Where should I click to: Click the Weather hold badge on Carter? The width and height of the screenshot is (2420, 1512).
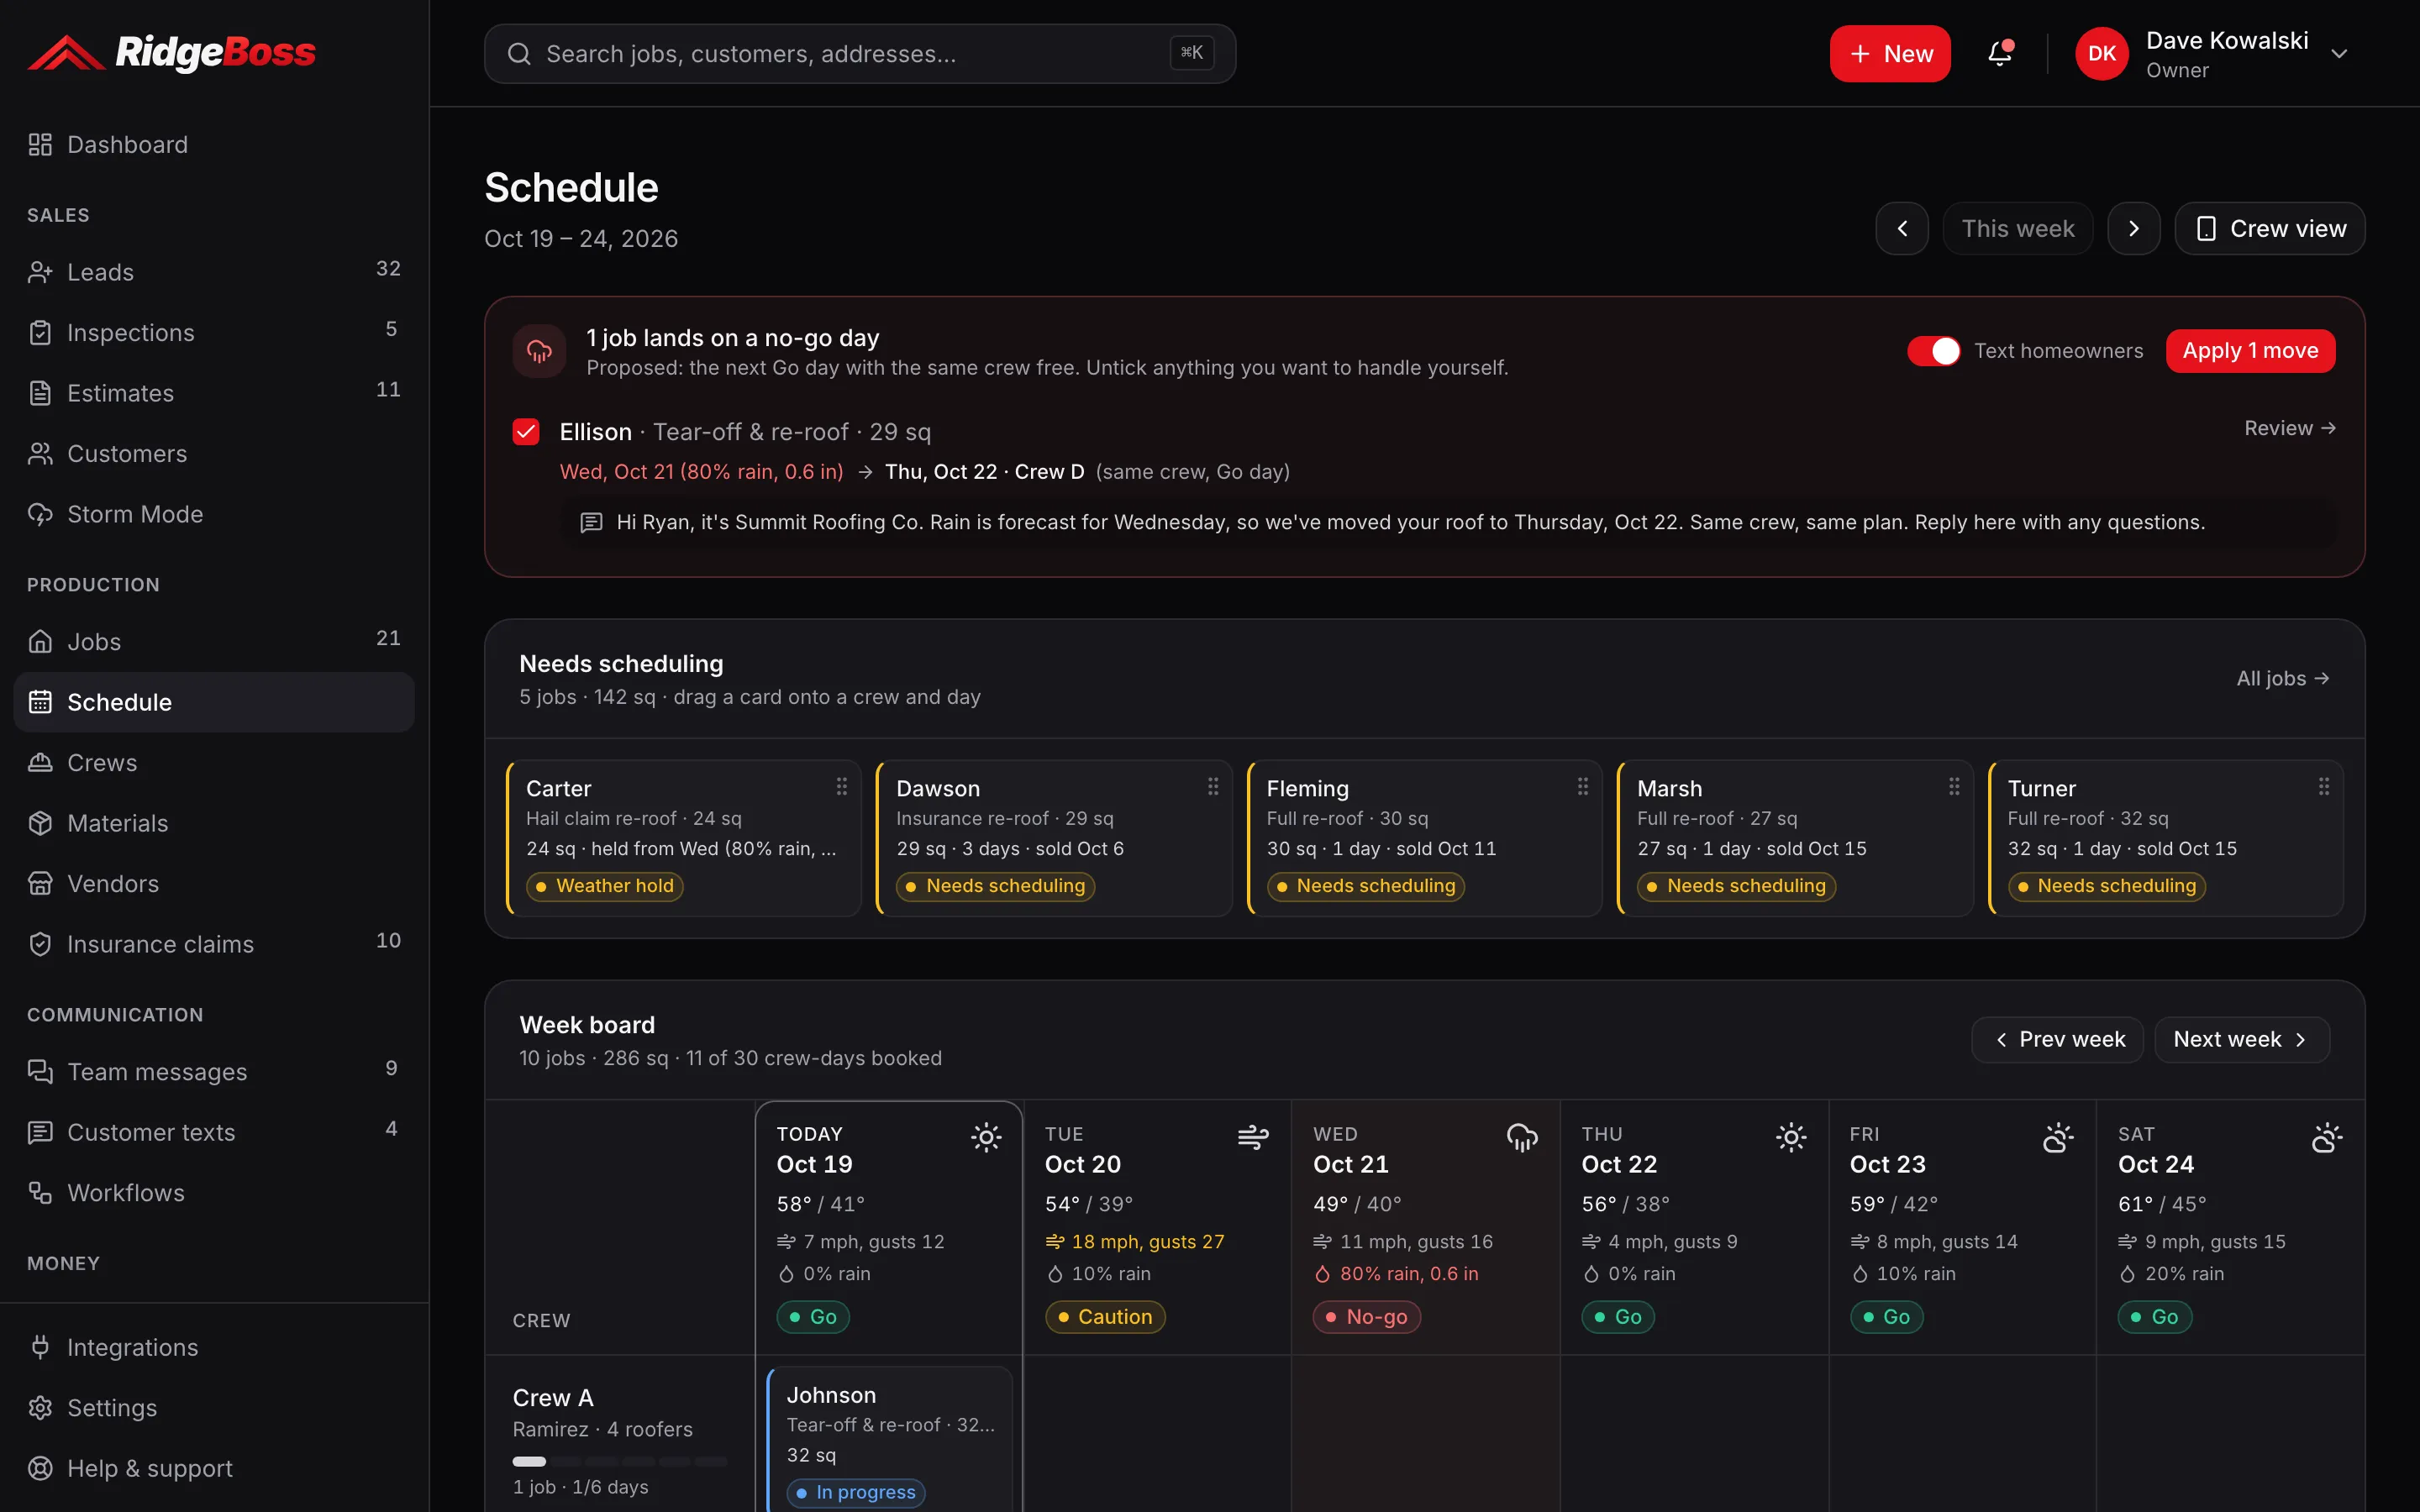605,886
